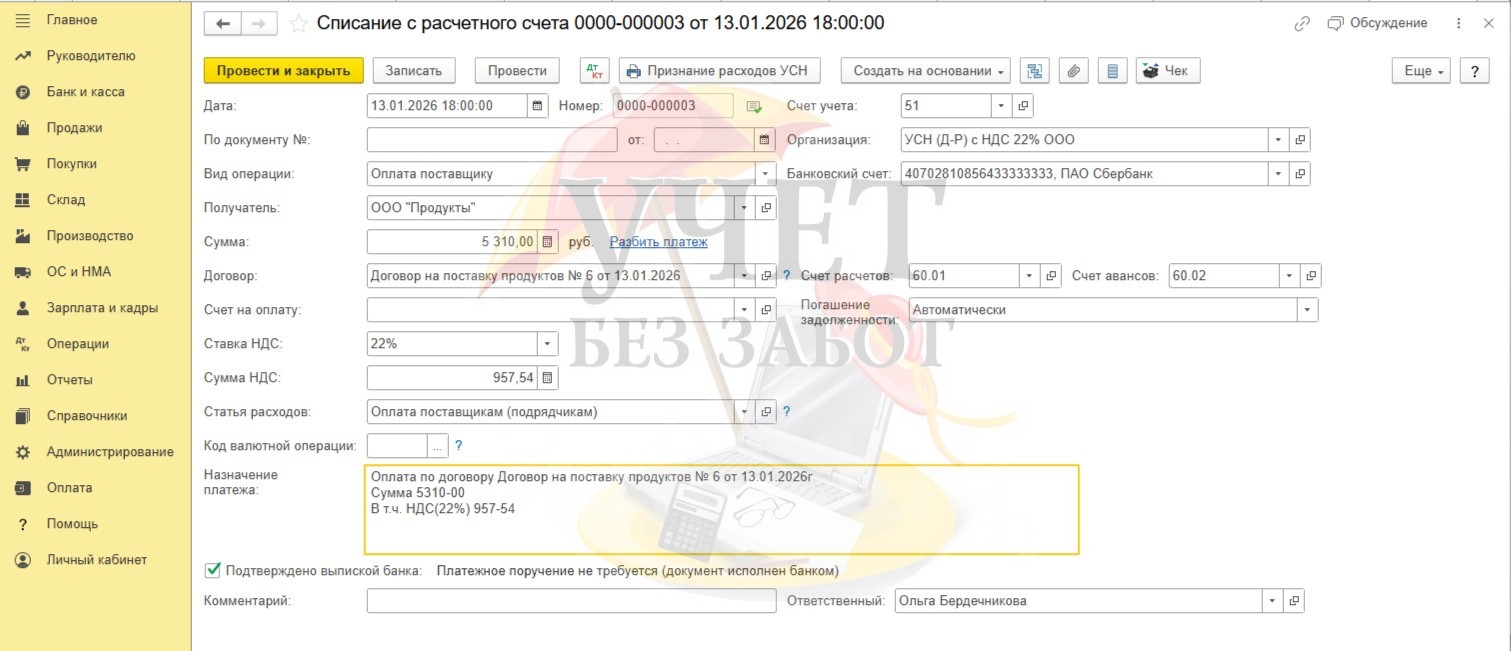Open the three-dot more options menu
Image resolution: width=1511 pixels, height=651 pixels.
(1459, 23)
